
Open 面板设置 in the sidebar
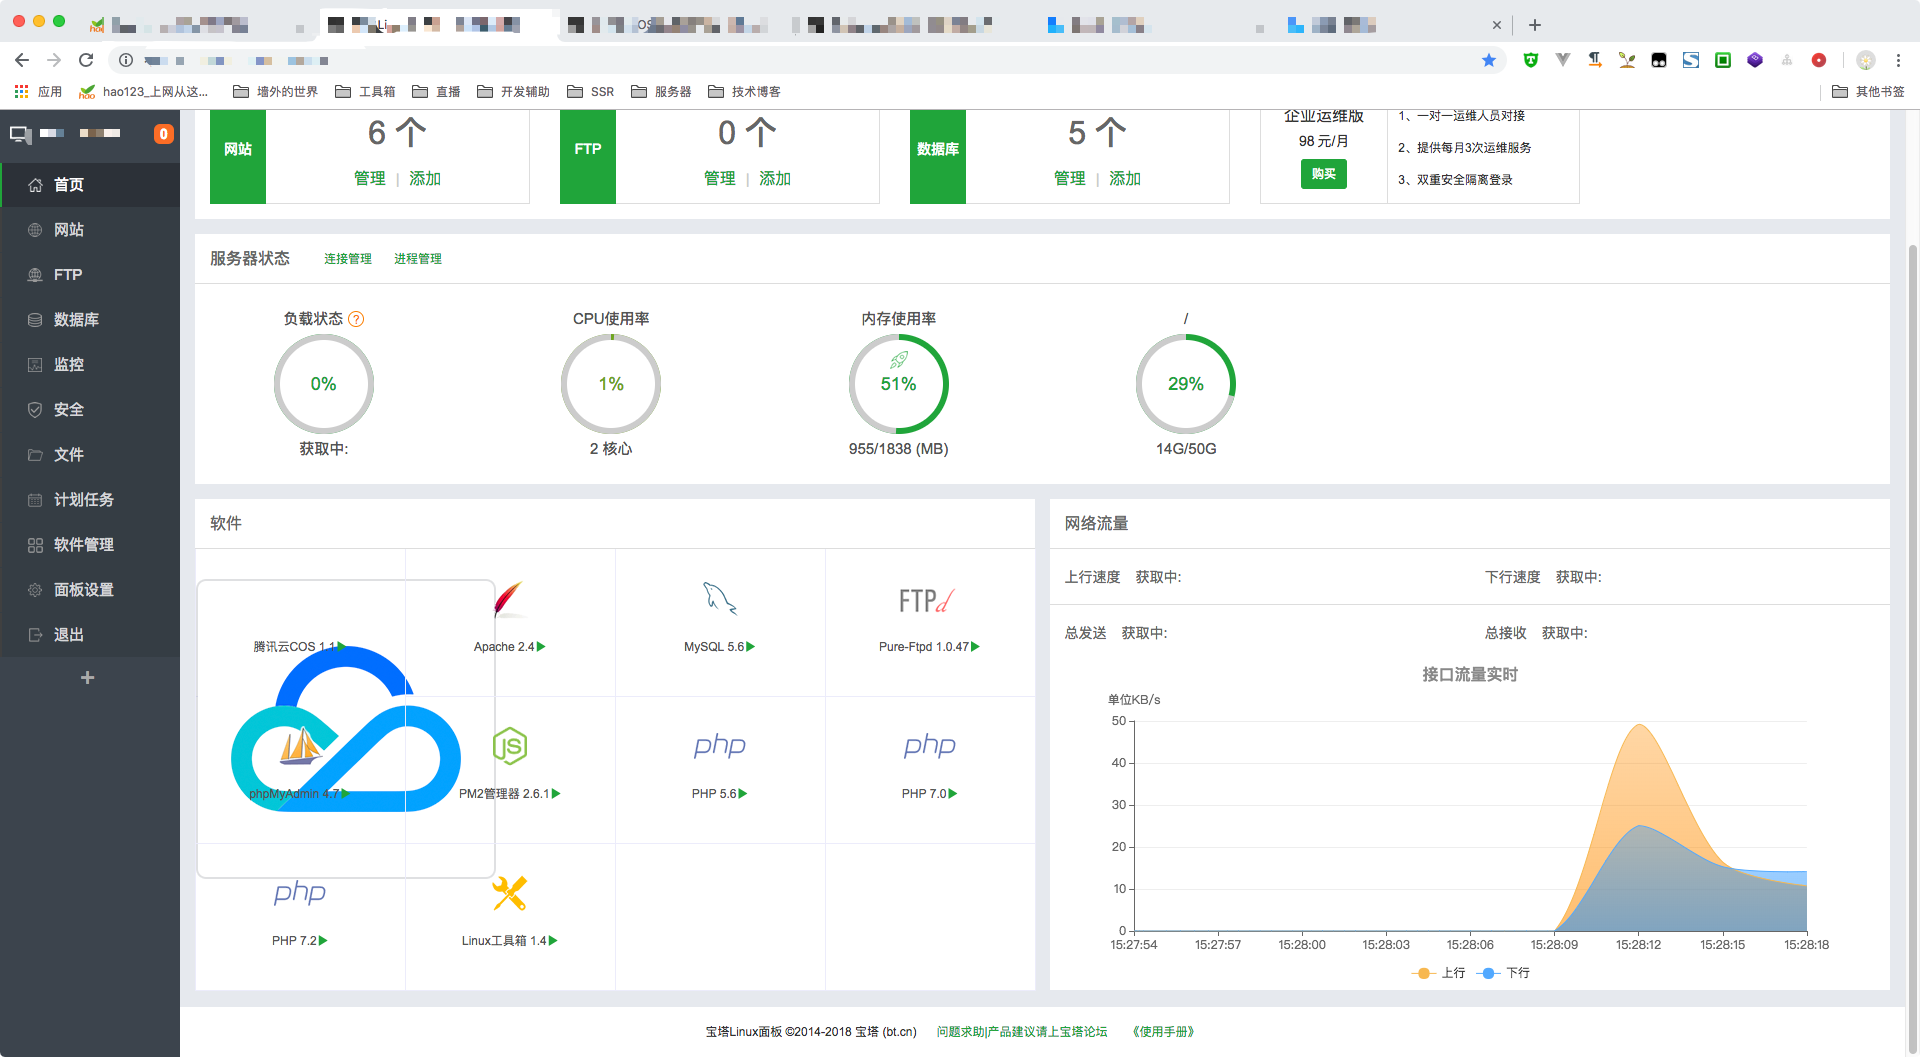coord(90,590)
